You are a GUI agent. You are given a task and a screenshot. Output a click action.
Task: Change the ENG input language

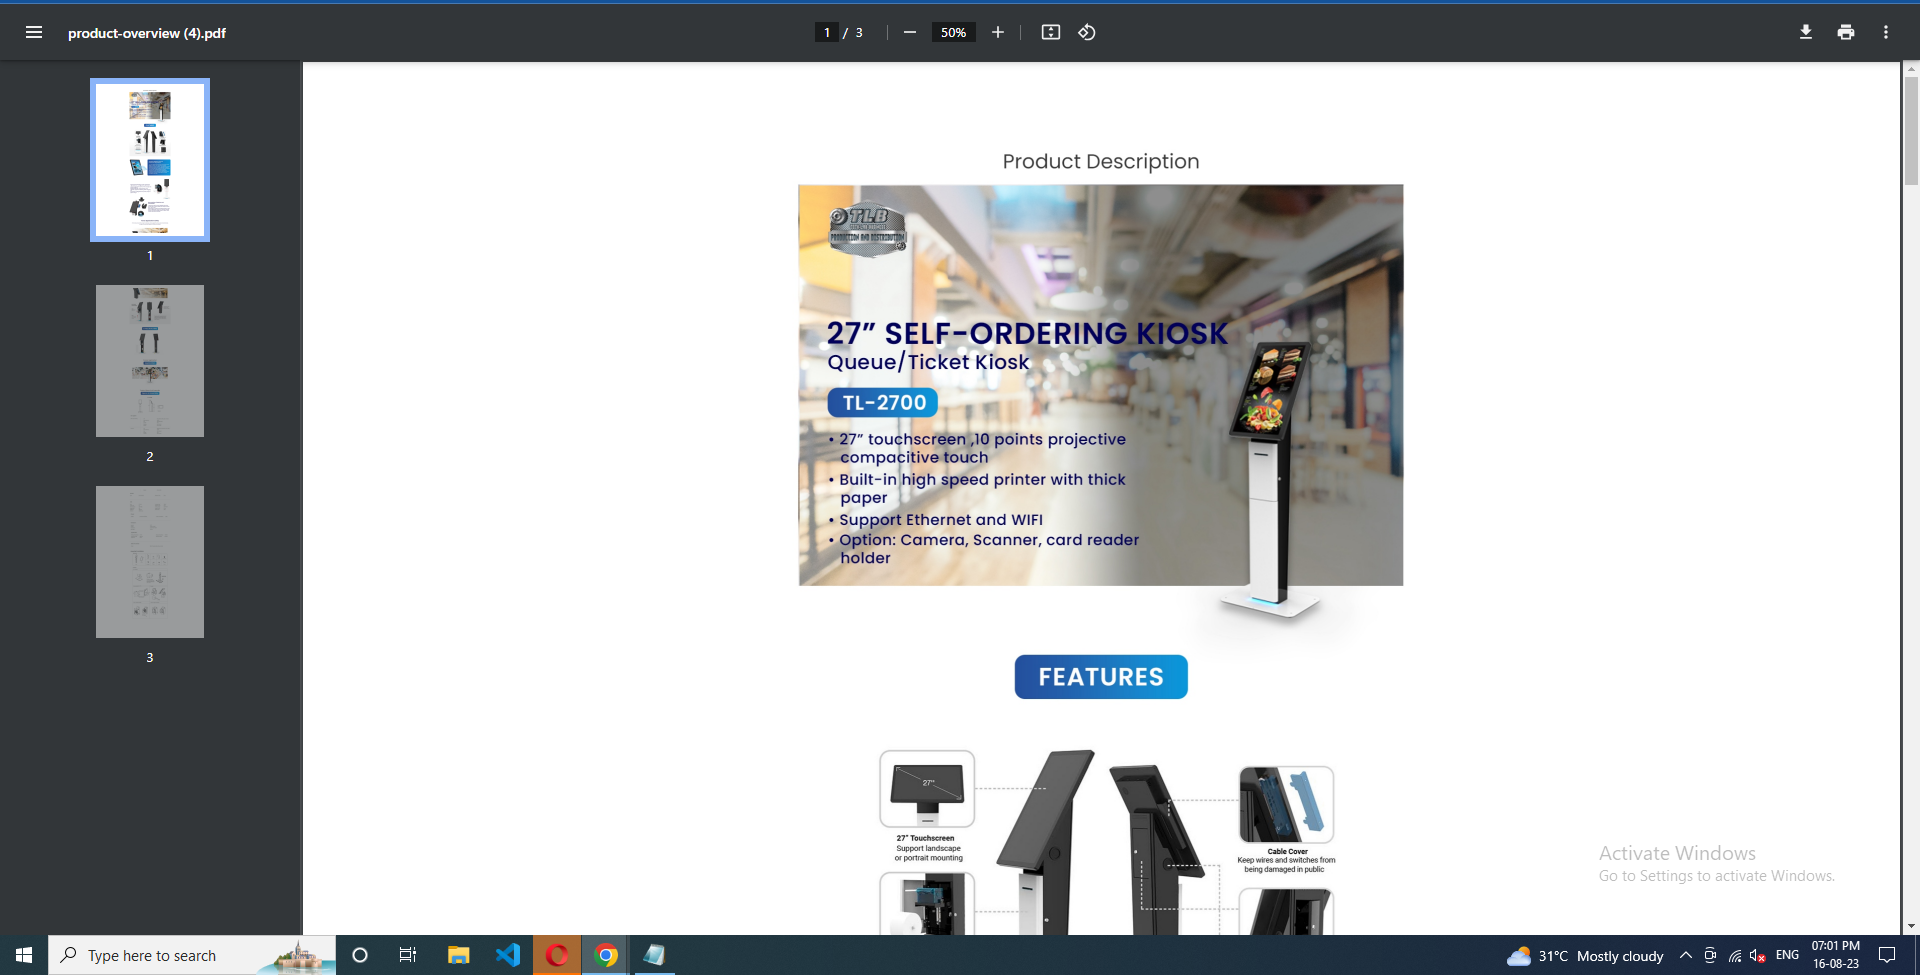(x=1787, y=955)
